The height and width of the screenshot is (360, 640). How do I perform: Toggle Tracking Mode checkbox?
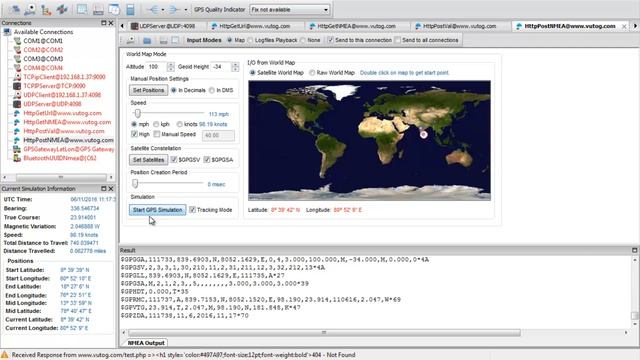[193, 210]
